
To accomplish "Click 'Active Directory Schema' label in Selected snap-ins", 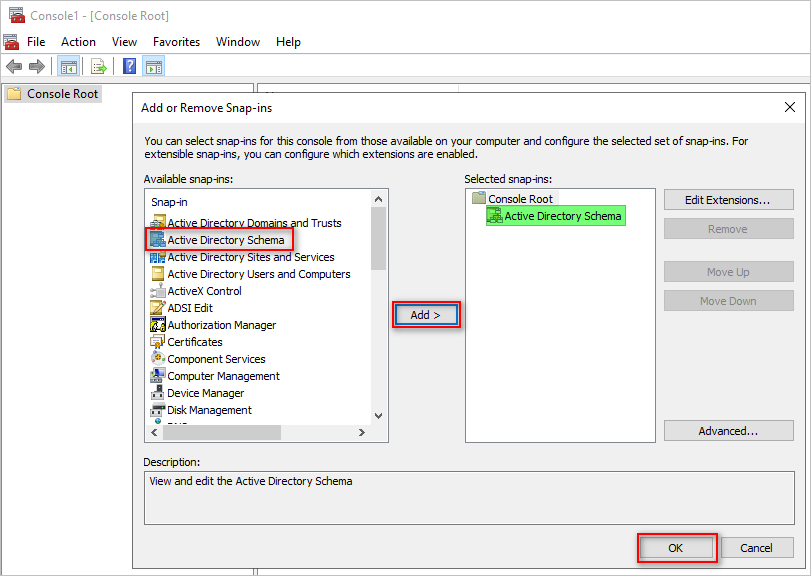I will (x=563, y=216).
